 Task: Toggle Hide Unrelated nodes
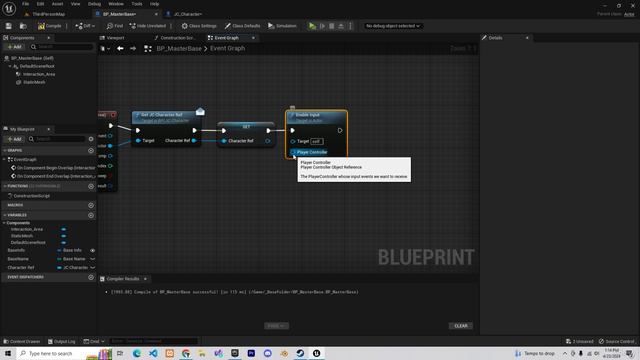(x=148, y=26)
